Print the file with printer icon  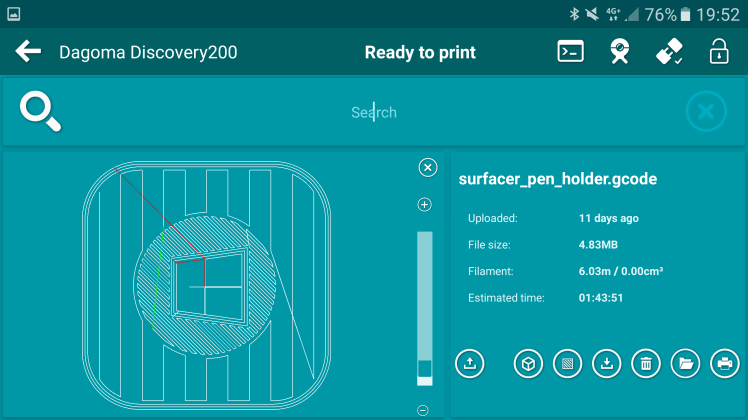click(724, 364)
